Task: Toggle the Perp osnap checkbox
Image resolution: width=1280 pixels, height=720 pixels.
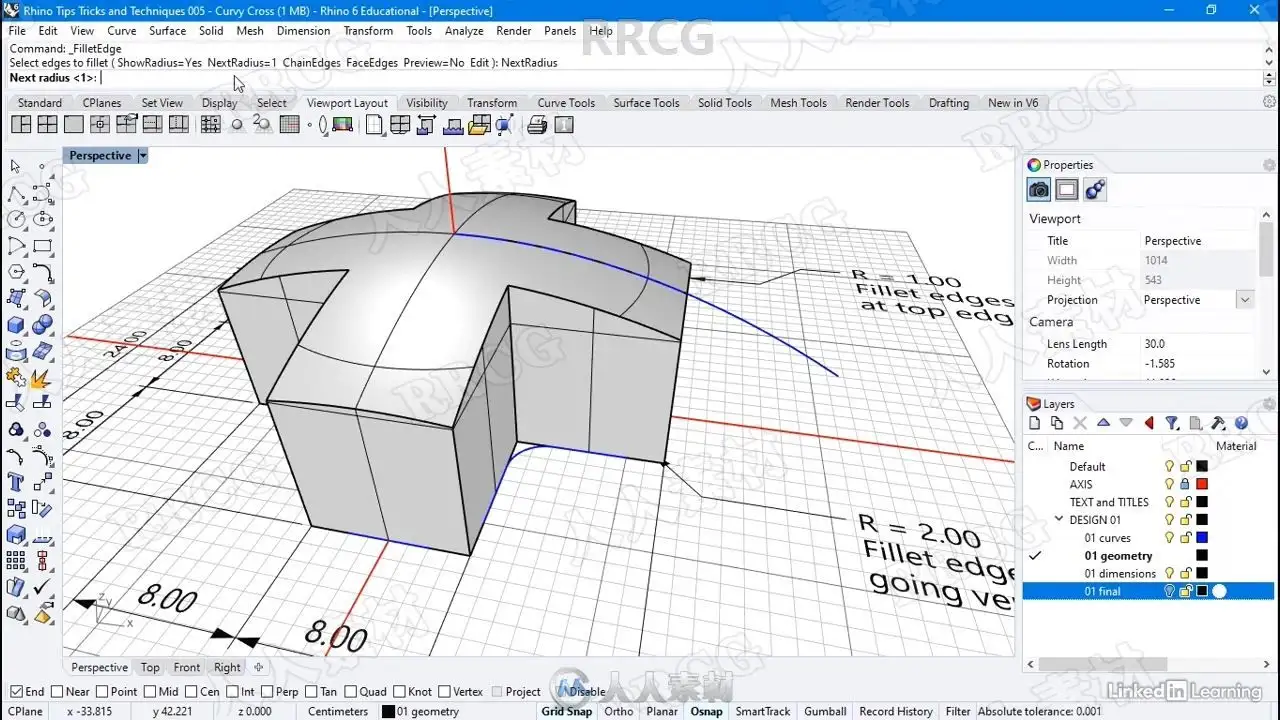Action: [x=266, y=691]
